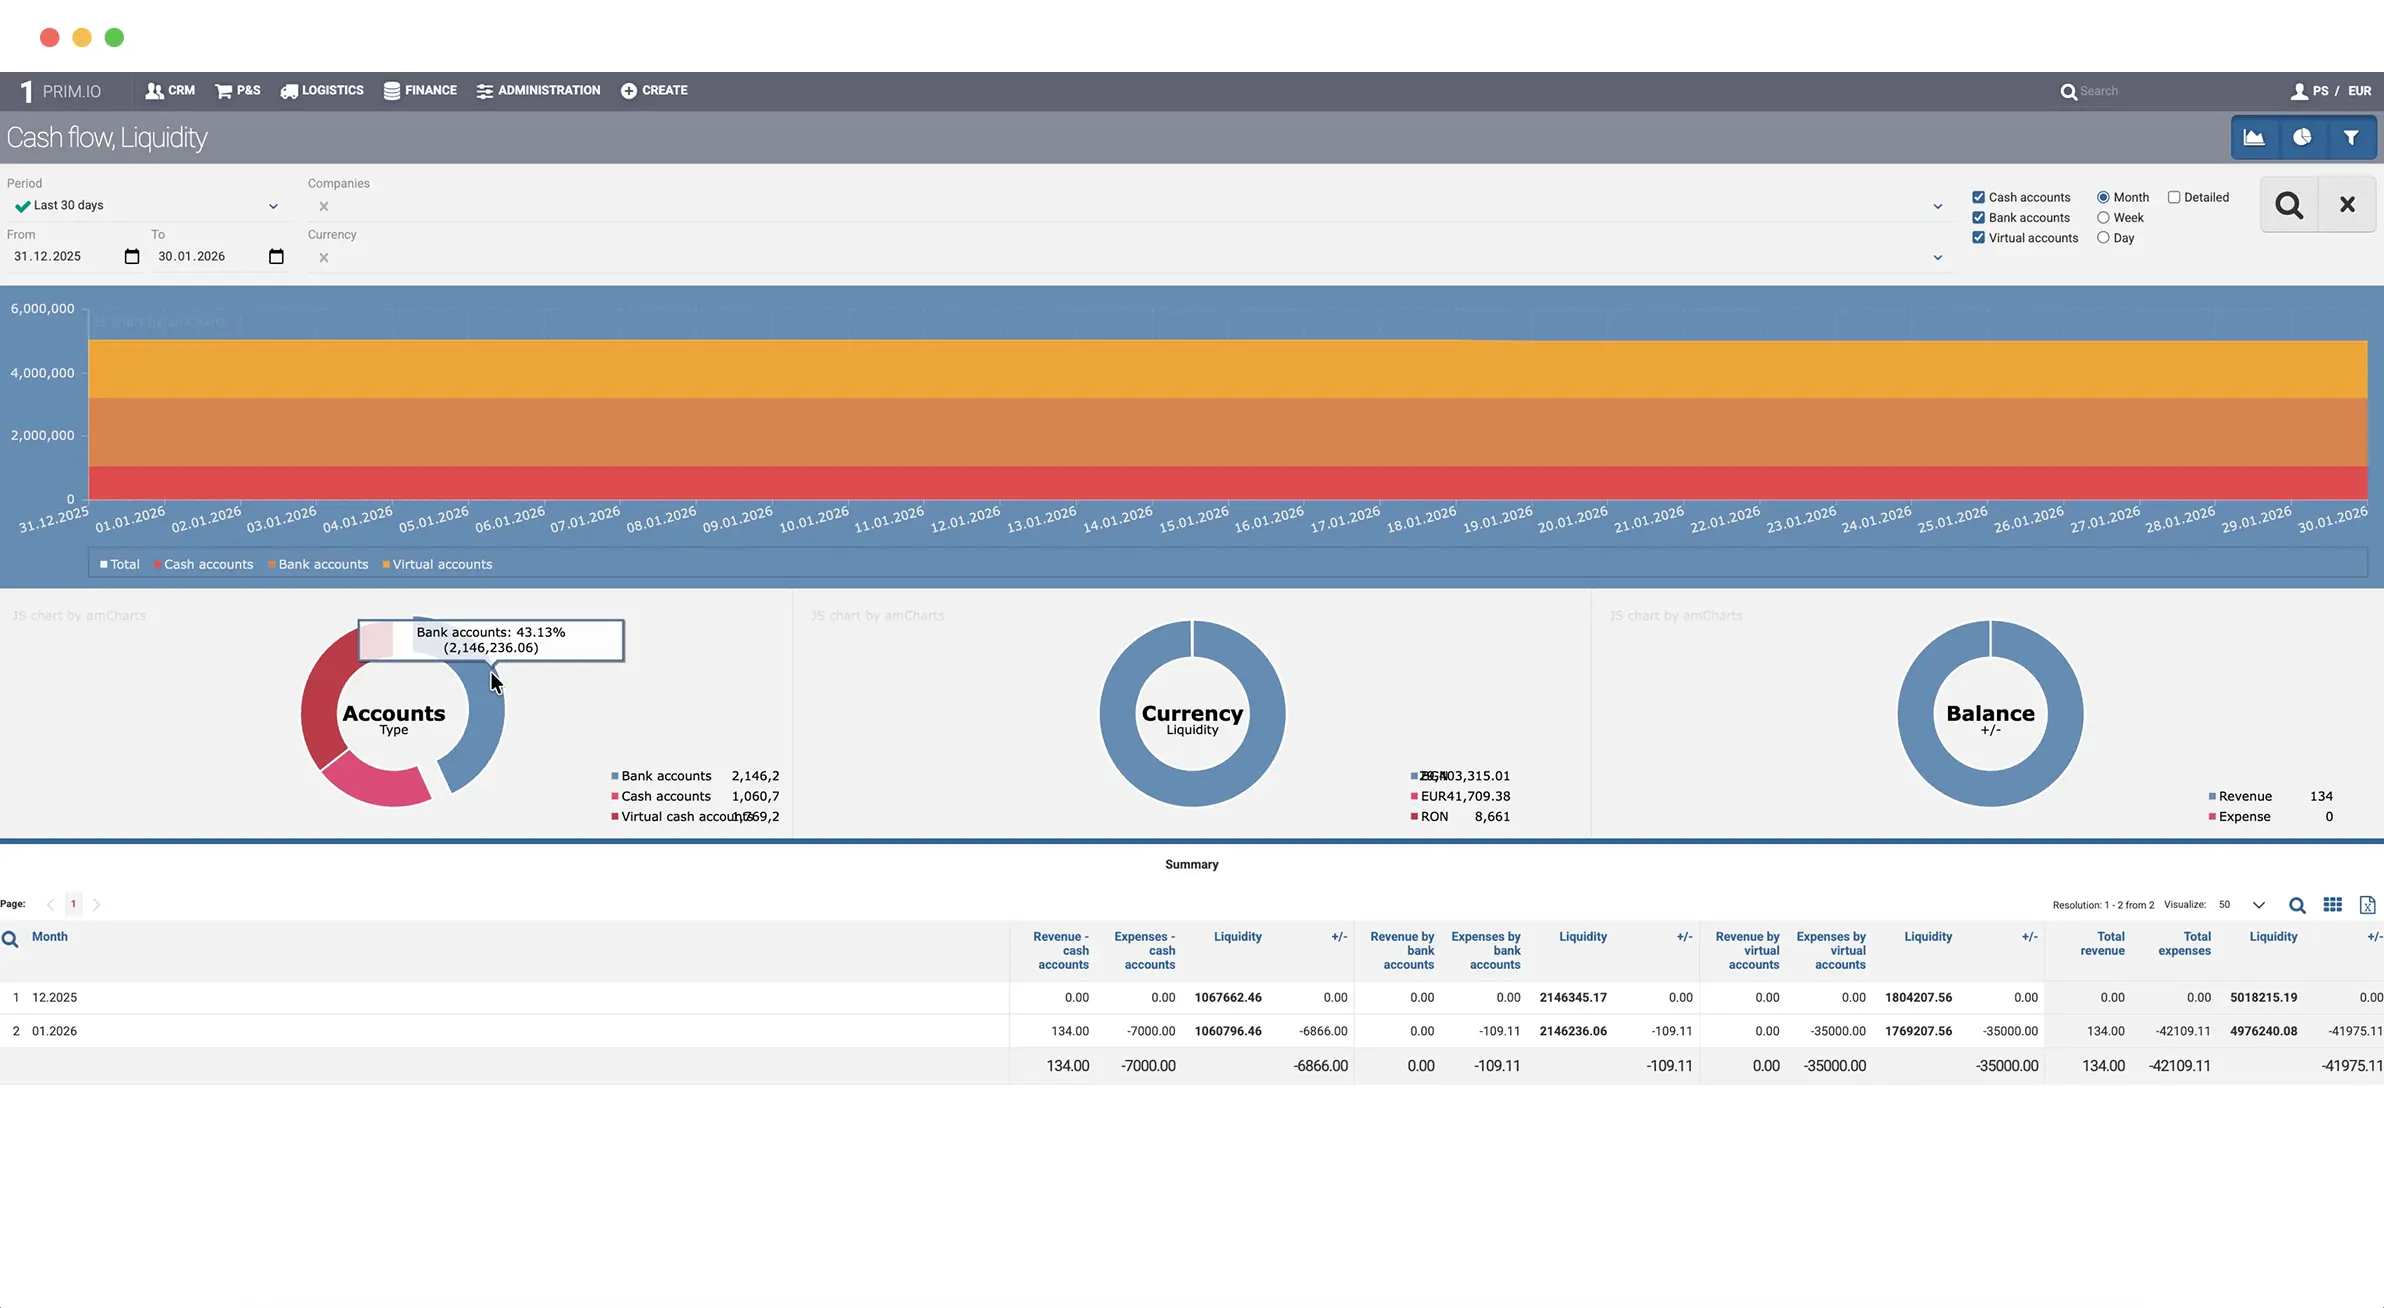Go to previous page arrow in table
This screenshot has width=2384, height=1308.
50,905
